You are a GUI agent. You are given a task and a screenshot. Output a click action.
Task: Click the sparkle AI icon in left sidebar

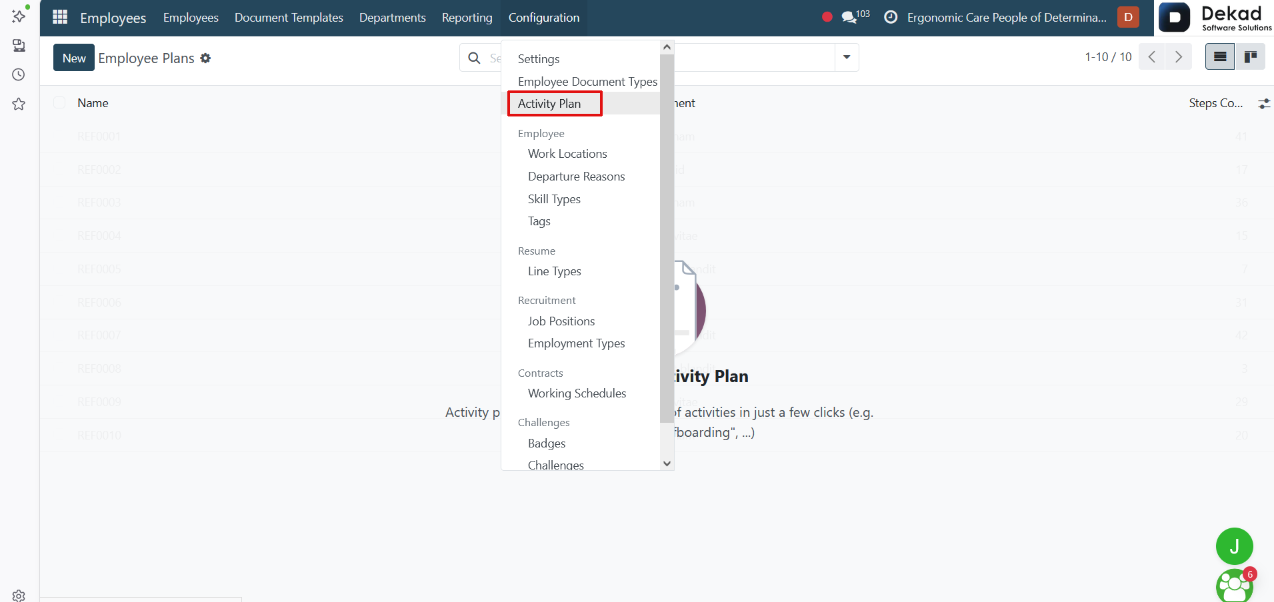[18, 15]
